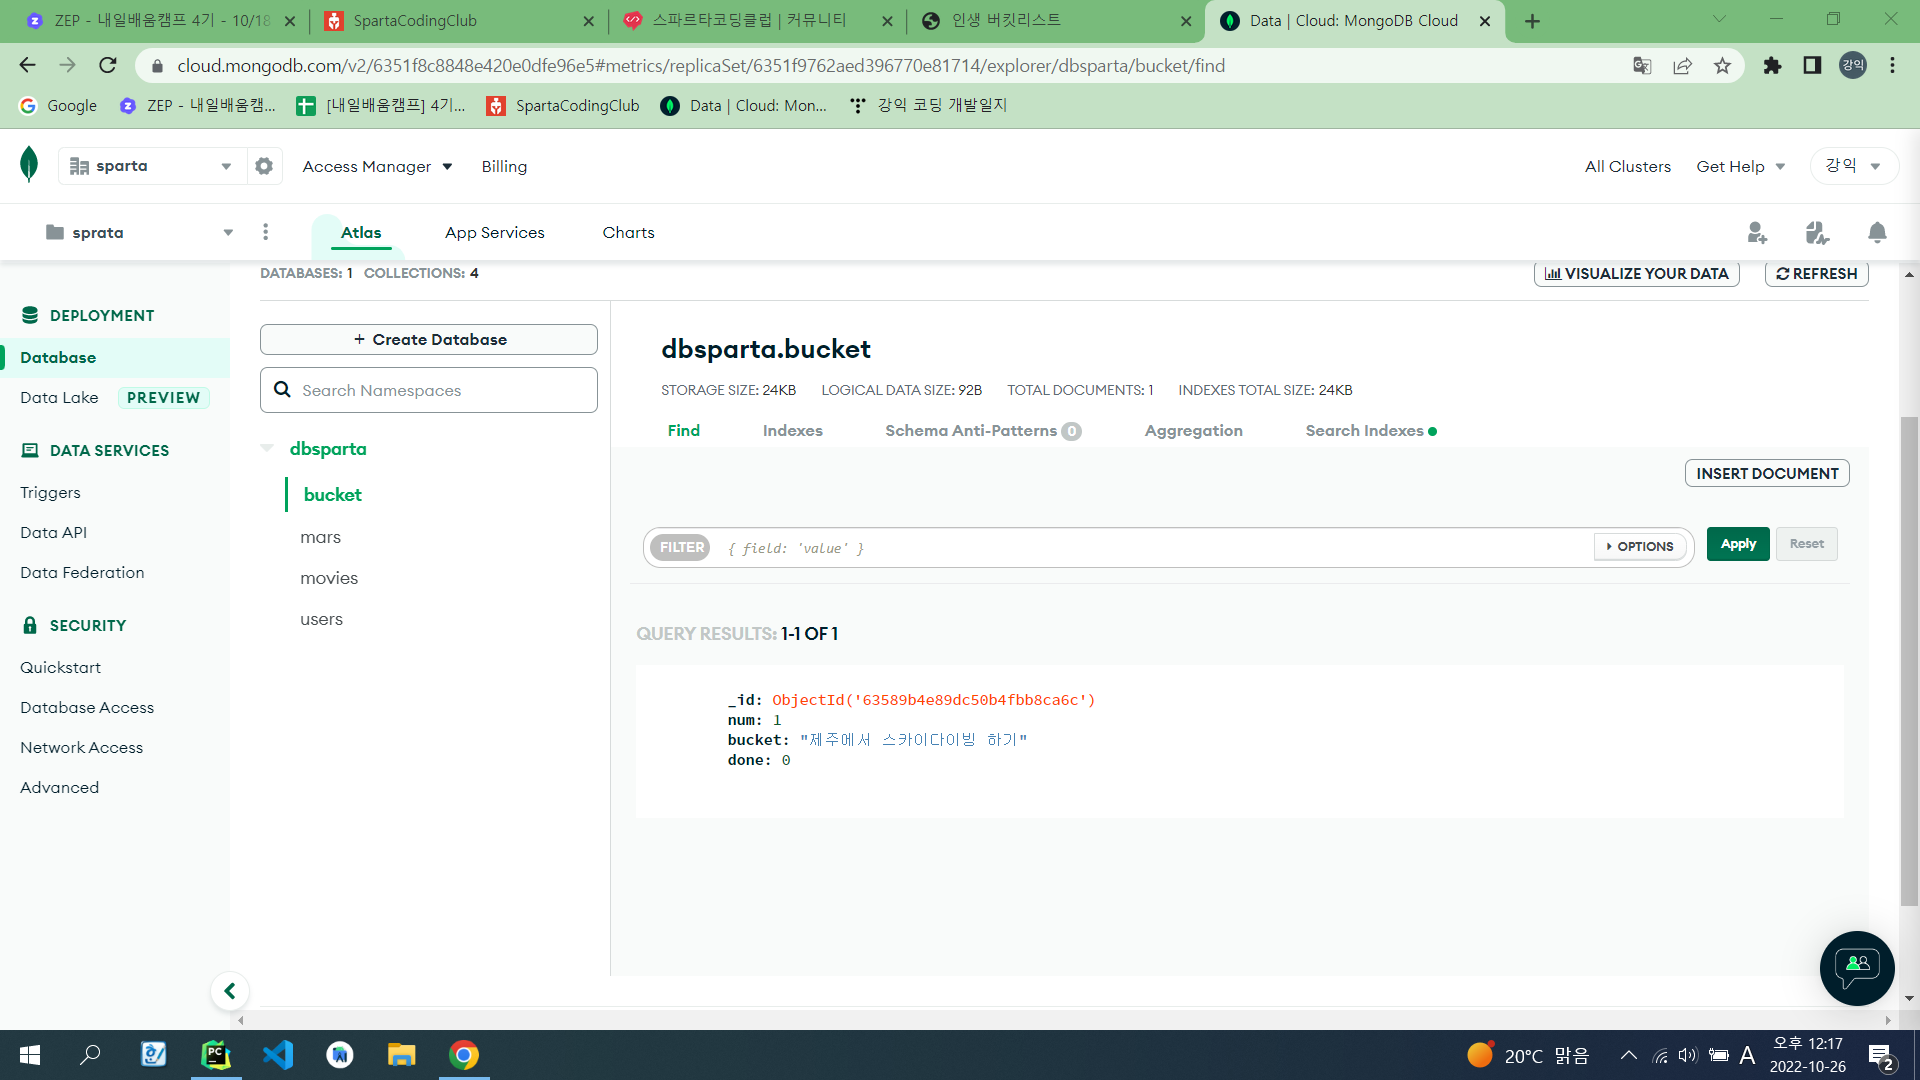Switch to the App Services tab
Viewport: 1920px width, 1080px height.
(495, 233)
